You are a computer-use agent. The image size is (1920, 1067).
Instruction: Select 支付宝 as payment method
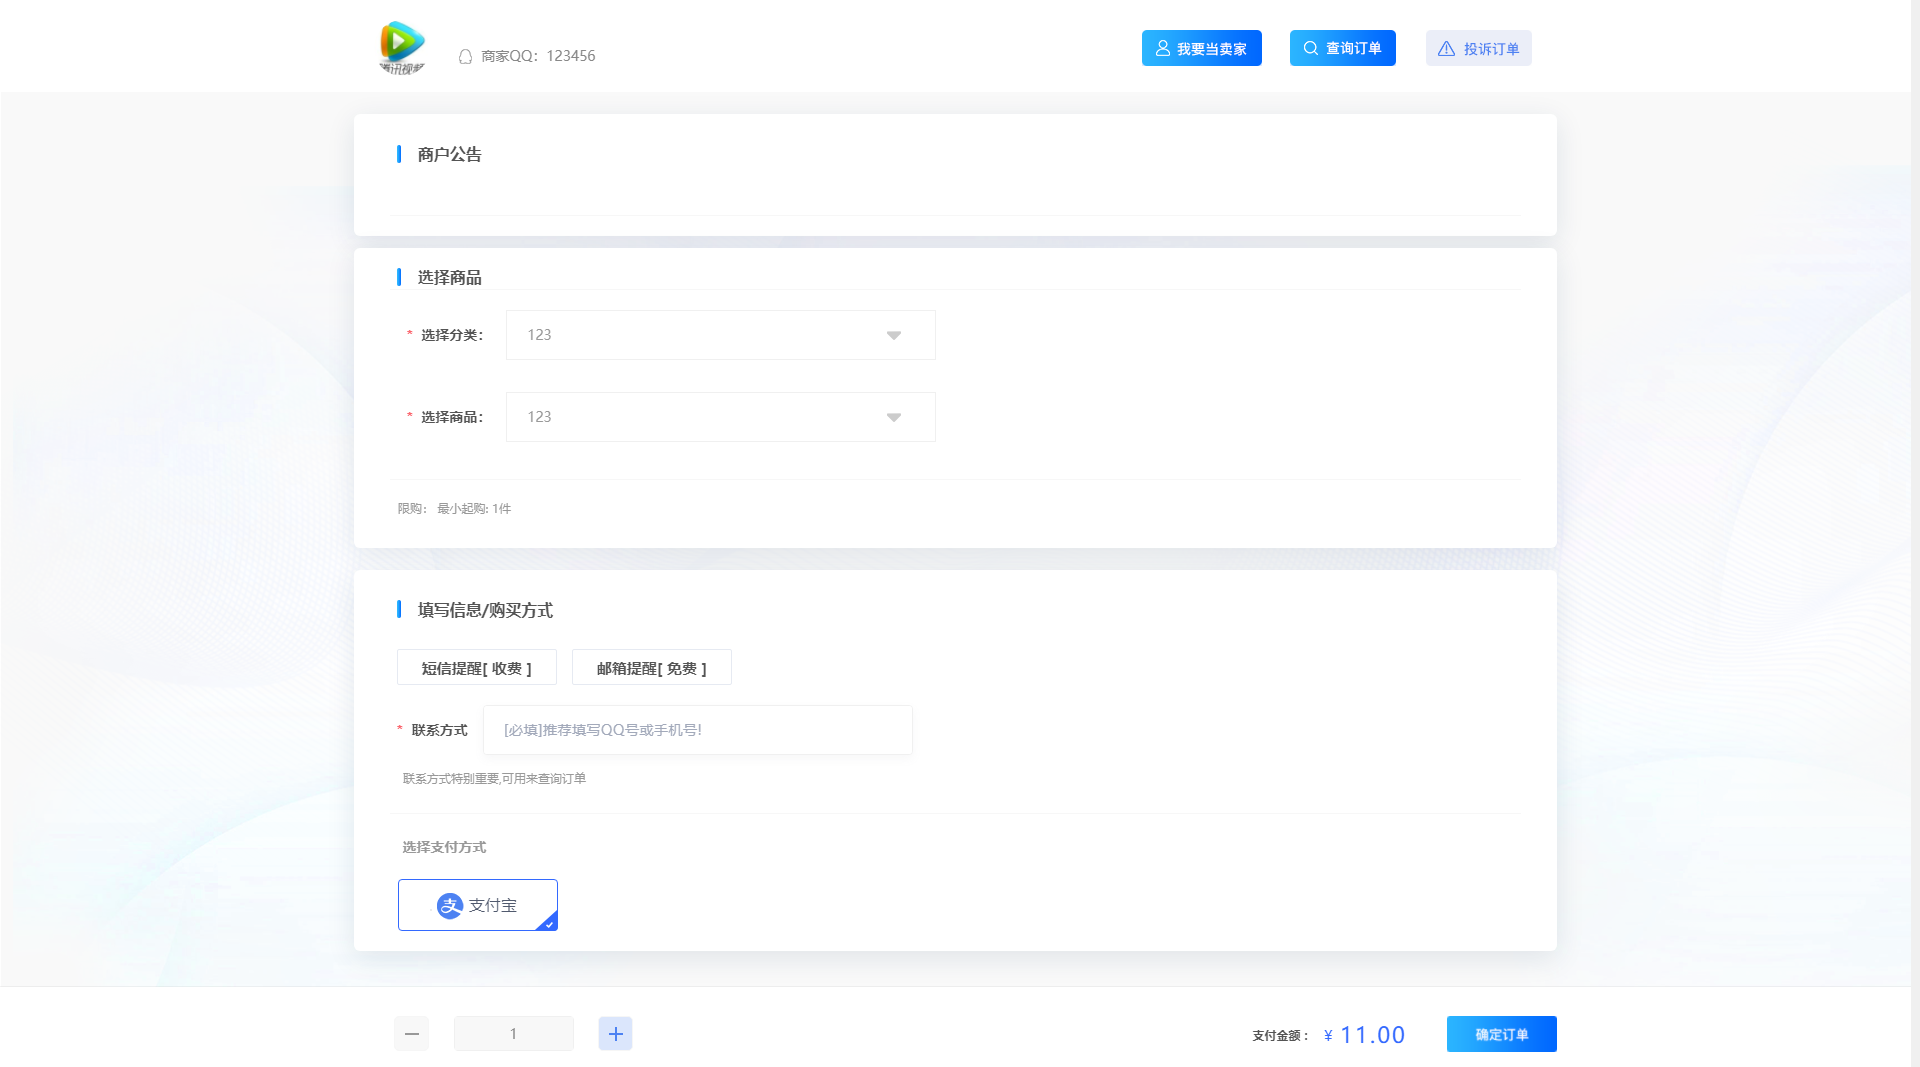(x=478, y=905)
